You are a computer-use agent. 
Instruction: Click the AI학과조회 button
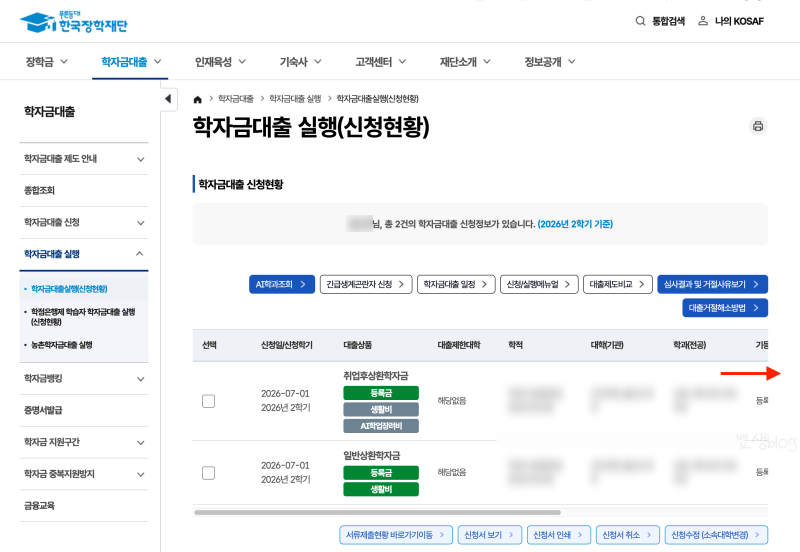(282, 284)
